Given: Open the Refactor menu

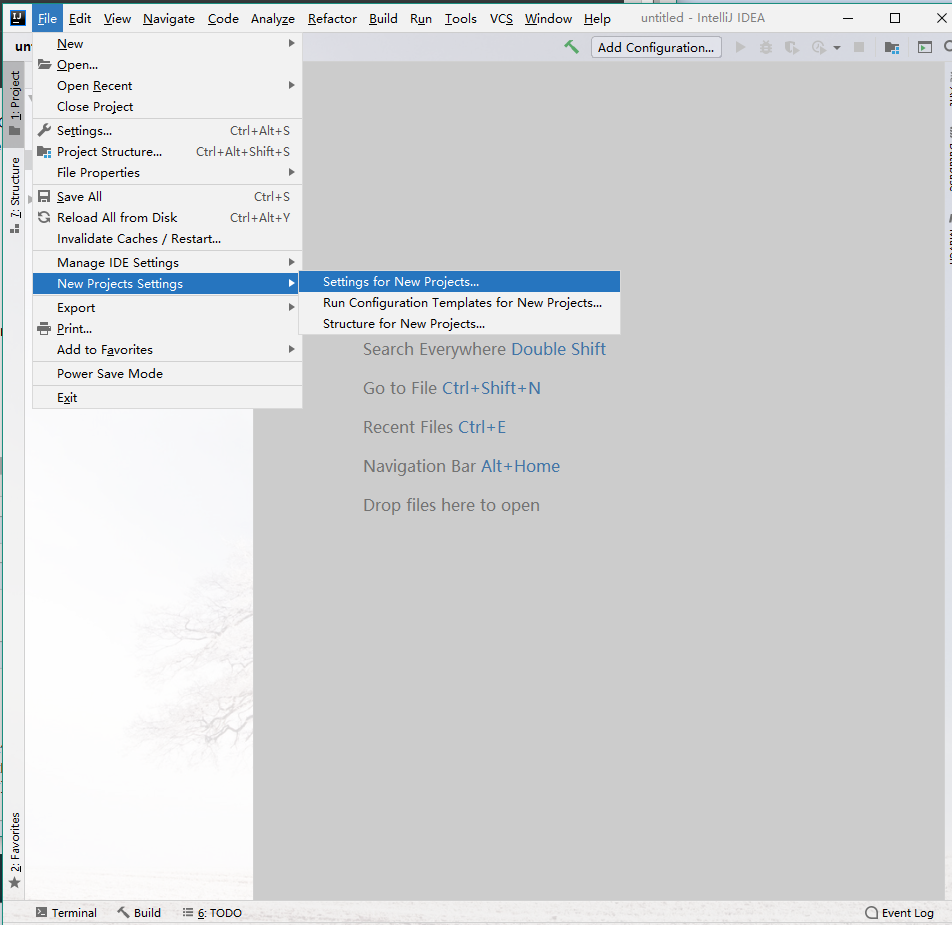Looking at the screenshot, I should (332, 19).
